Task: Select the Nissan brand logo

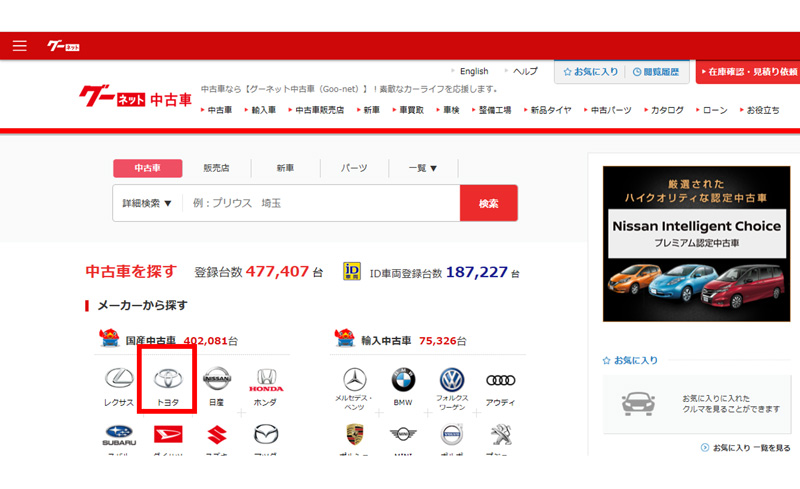Action: pos(217,378)
